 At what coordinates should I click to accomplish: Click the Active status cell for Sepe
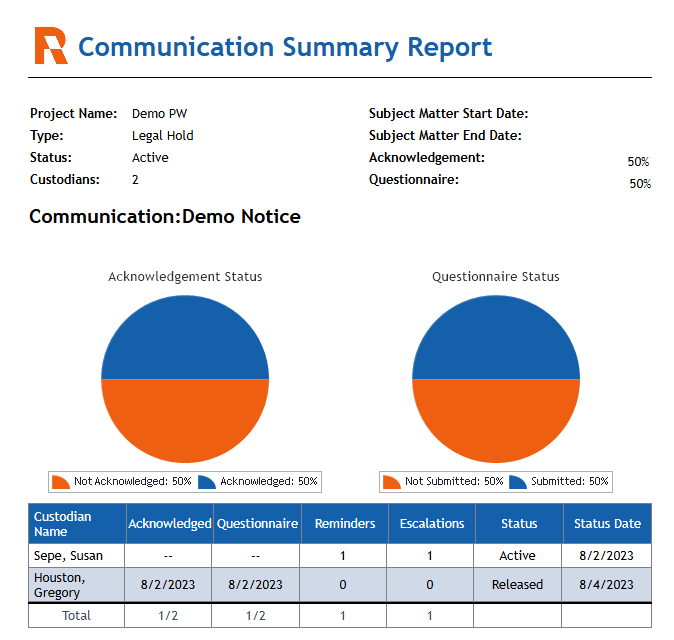click(x=518, y=556)
